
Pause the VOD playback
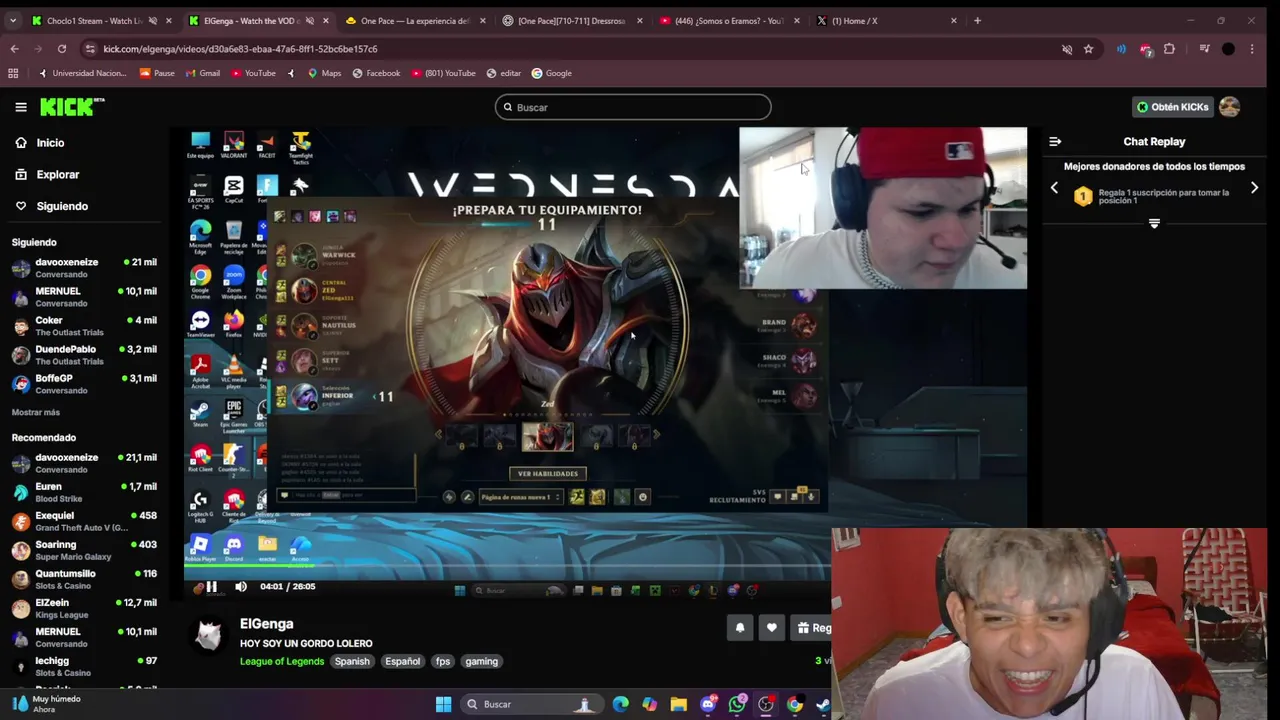pos(211,587)
